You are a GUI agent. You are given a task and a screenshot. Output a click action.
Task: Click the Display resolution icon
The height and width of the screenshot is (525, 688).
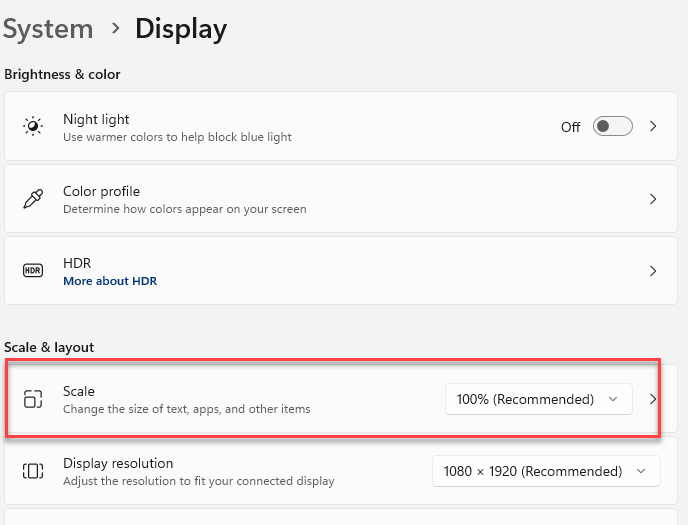[x=33, y=471]
